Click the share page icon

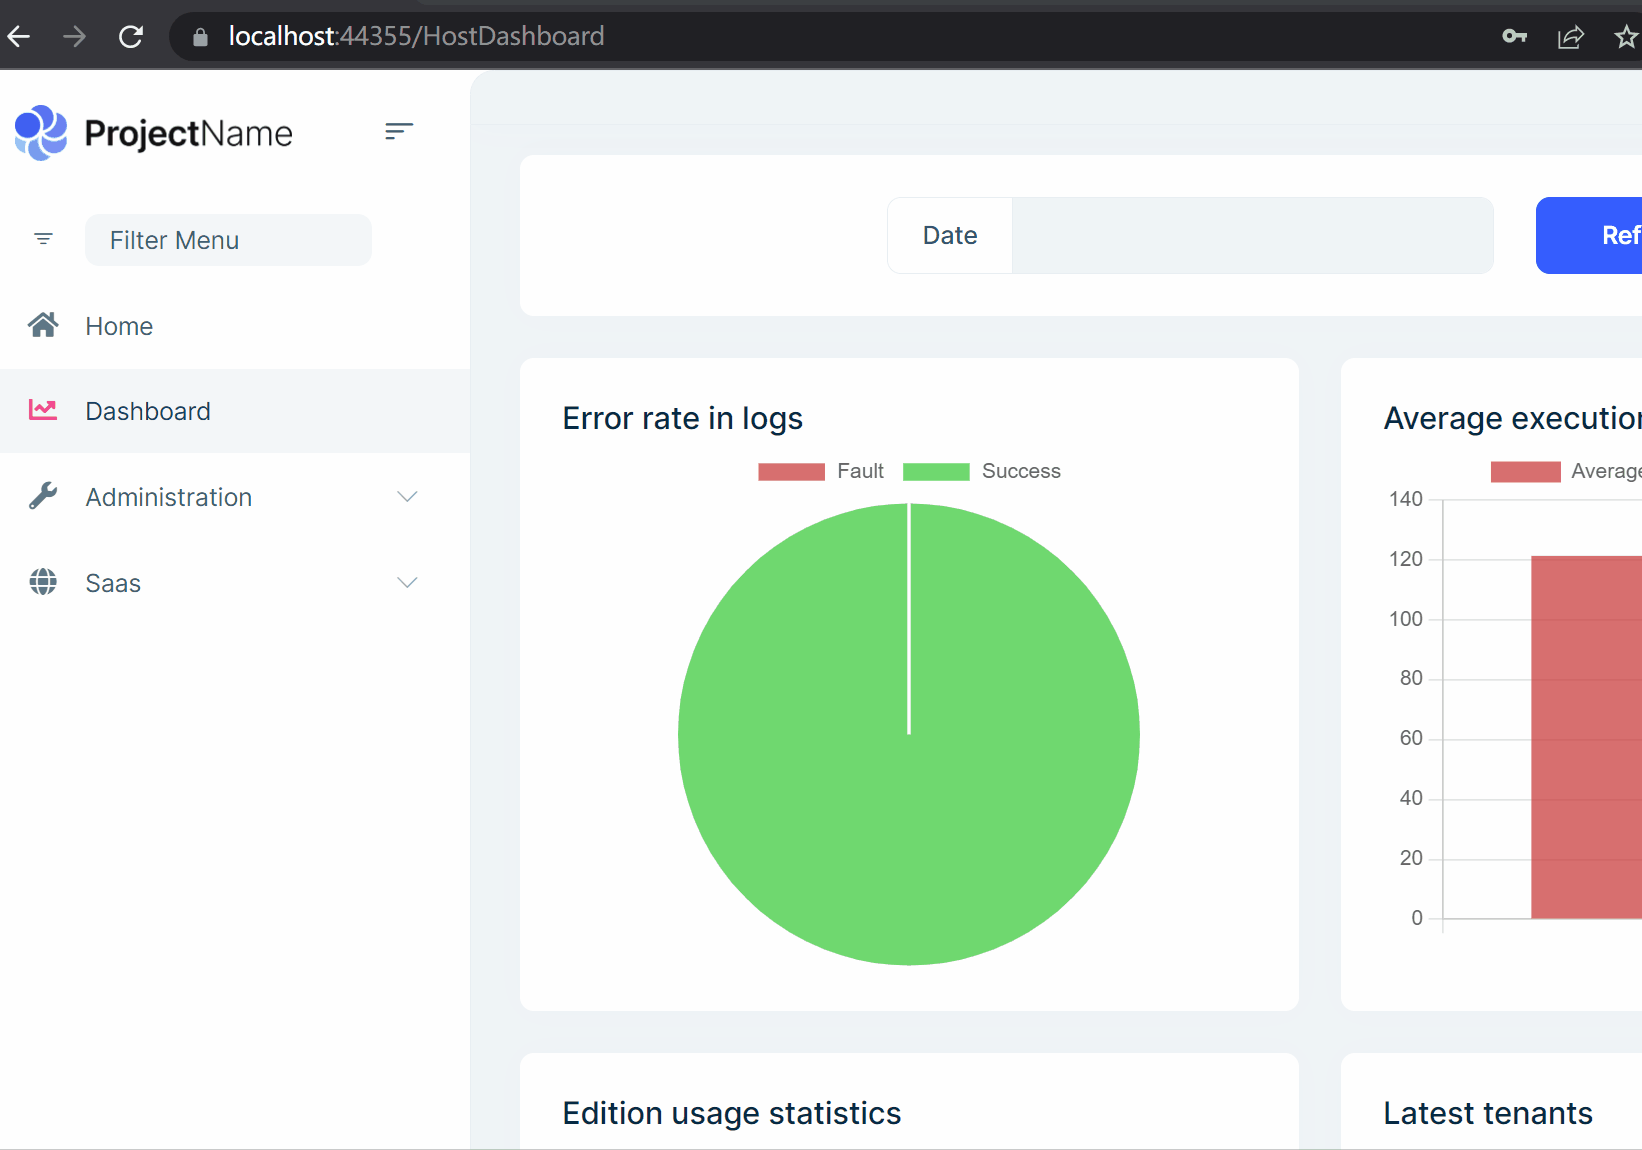pyautogui.click(x=1570, y=37)
